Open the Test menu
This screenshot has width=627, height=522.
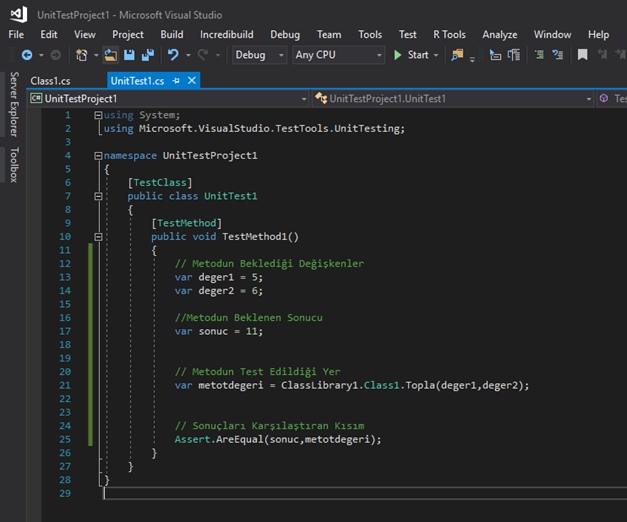[407, 34]
